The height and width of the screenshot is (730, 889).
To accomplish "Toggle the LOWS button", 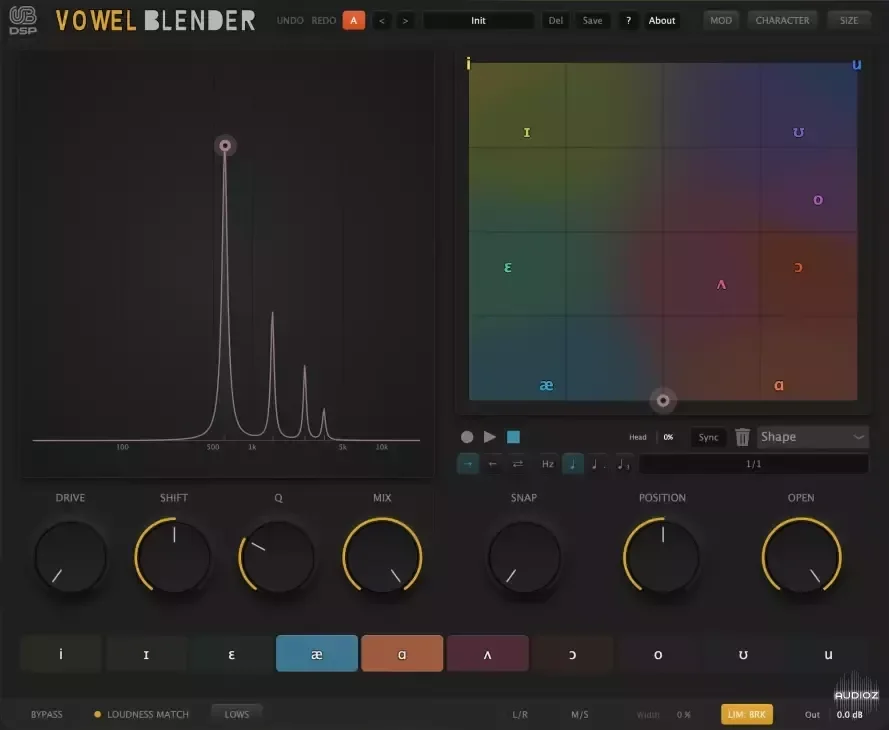I will click(x=236, y=714).
